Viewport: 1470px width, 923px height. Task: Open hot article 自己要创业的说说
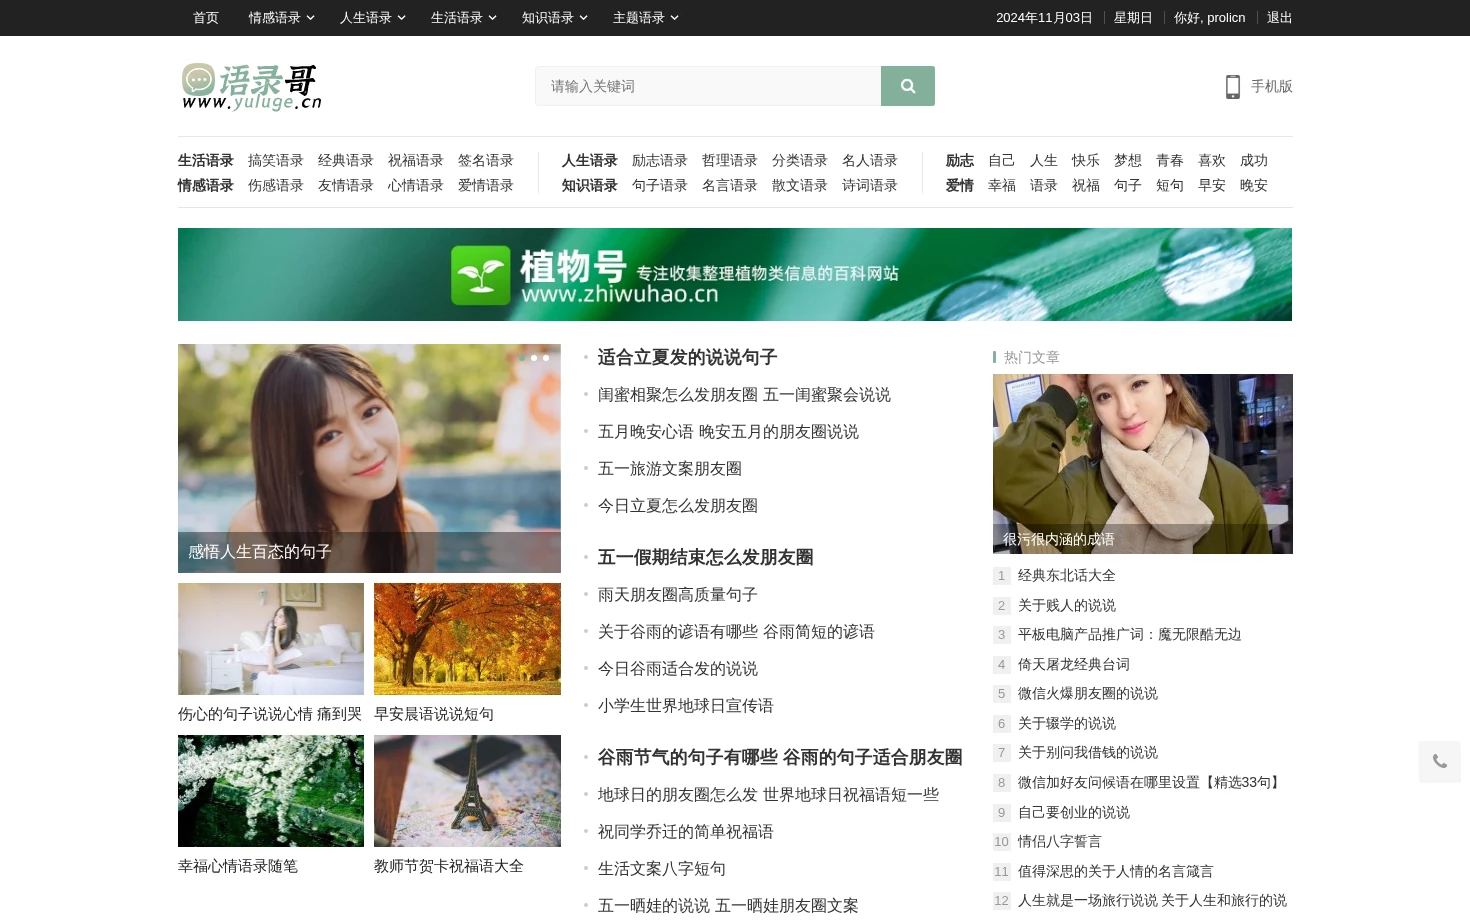pyautogui.click(x=1074, y=812)
